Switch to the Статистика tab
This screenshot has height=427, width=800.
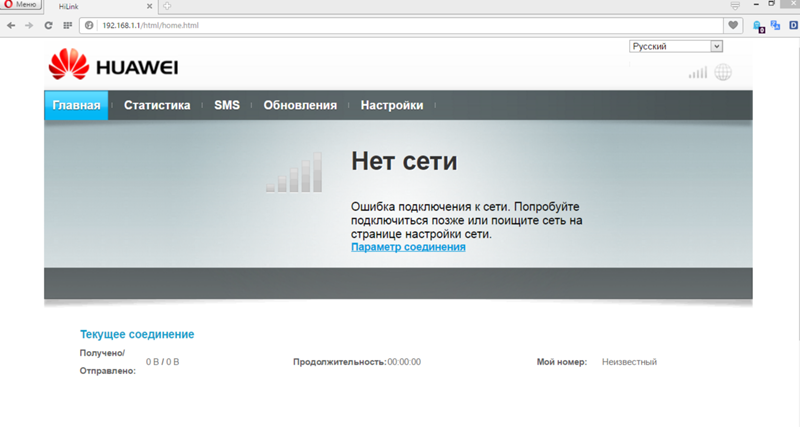point(157,105)
